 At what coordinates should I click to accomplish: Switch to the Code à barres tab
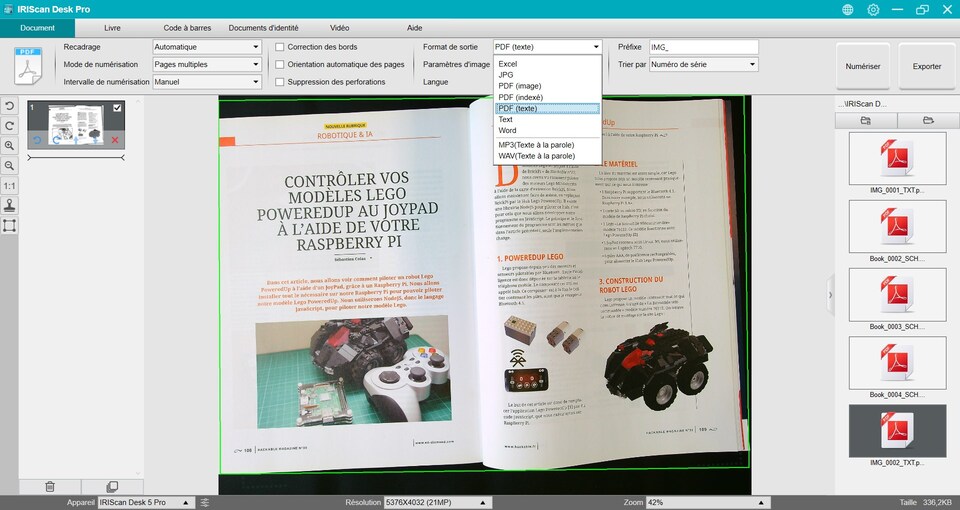[x=187, y=28]
